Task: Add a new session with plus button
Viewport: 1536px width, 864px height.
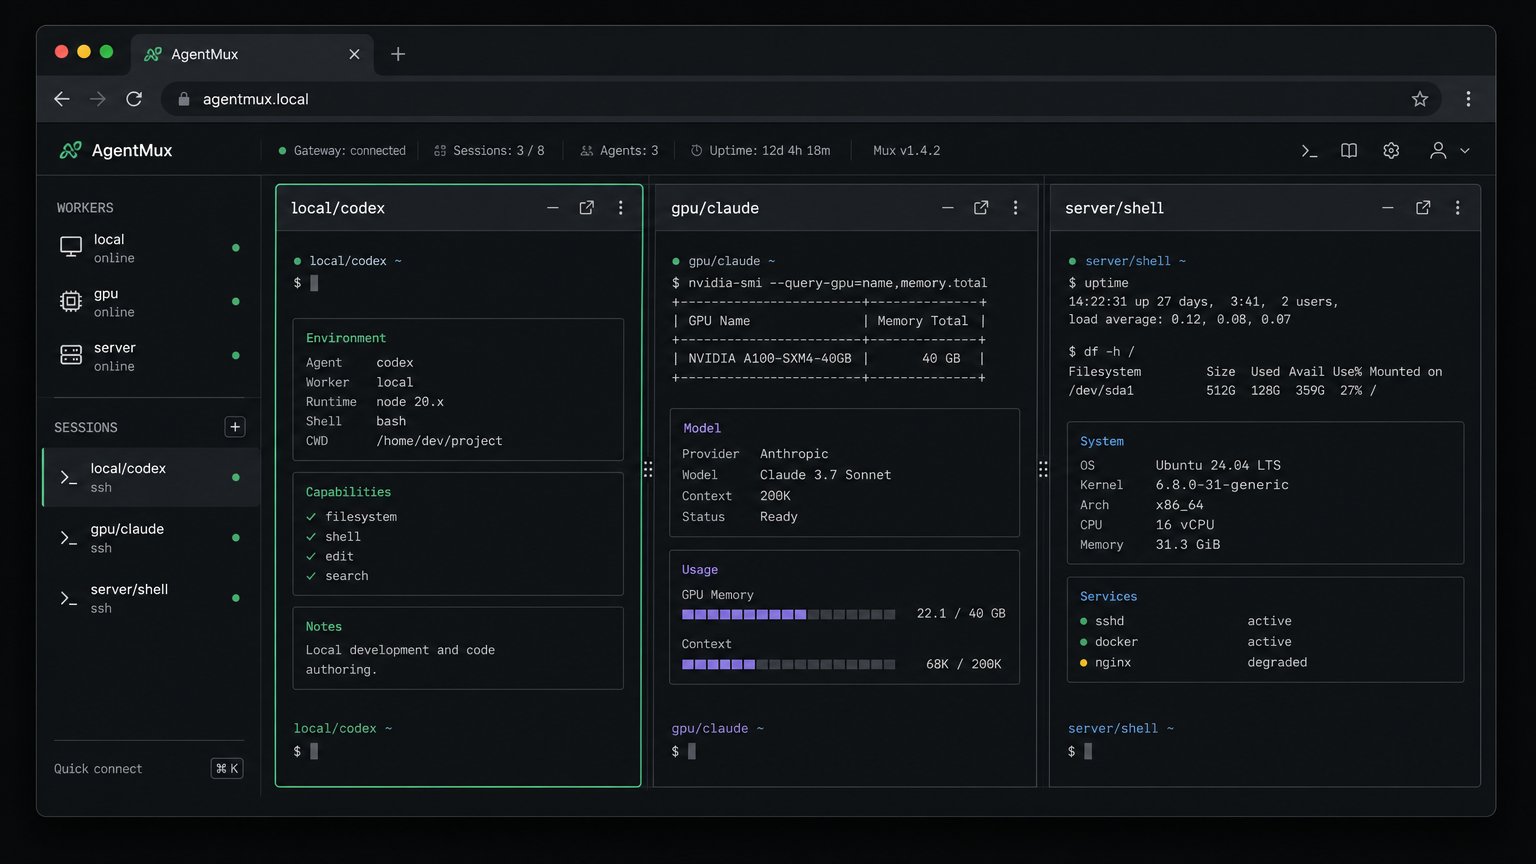Action: point(235,427)
